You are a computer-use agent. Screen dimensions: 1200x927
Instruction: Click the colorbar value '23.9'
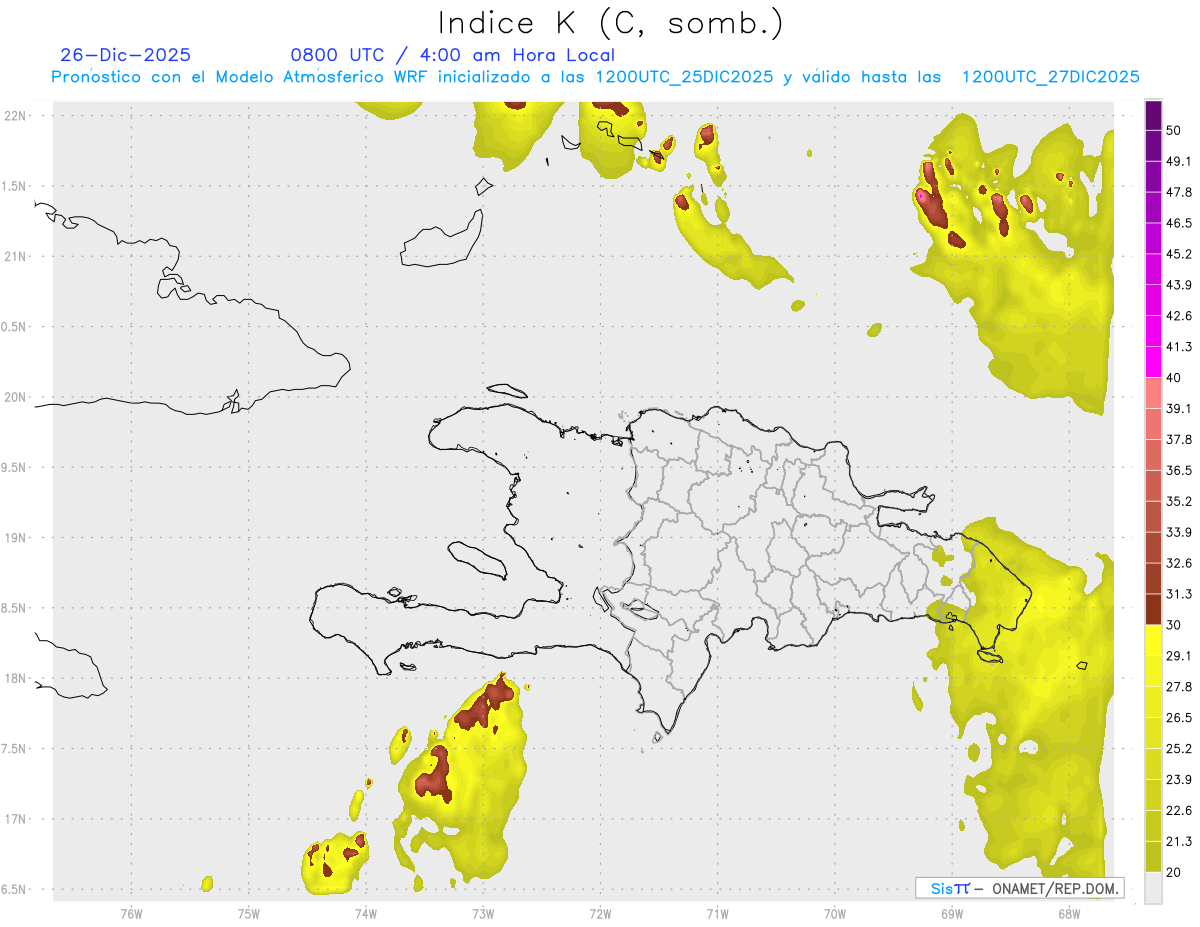pyautogui.click(x=1178, y=780)
